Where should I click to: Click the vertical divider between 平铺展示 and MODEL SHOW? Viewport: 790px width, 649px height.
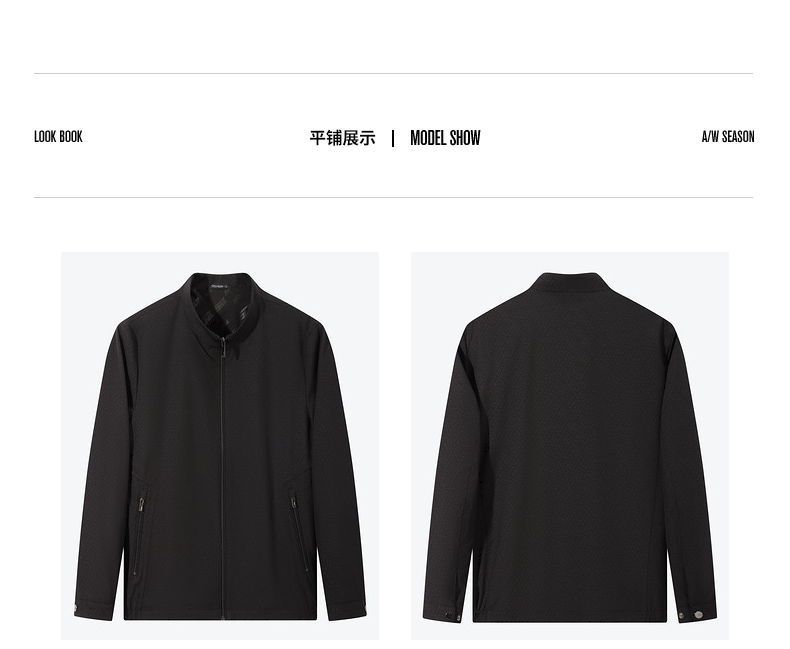click(393, 139)
